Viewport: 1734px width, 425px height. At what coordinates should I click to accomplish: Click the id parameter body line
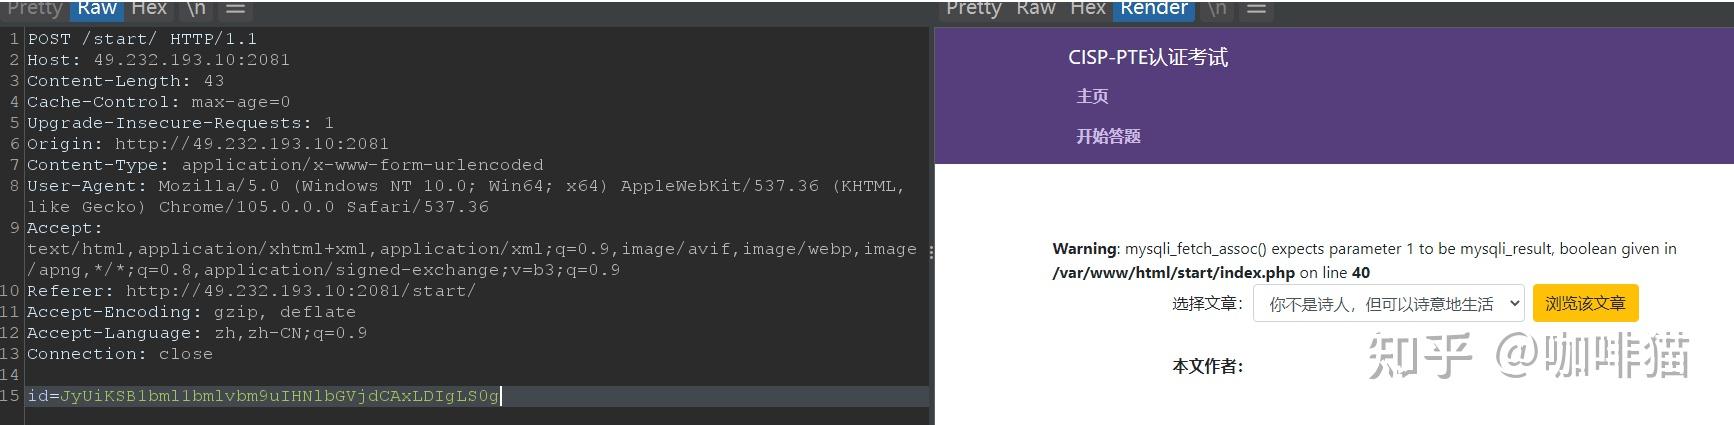coord(263,396)
